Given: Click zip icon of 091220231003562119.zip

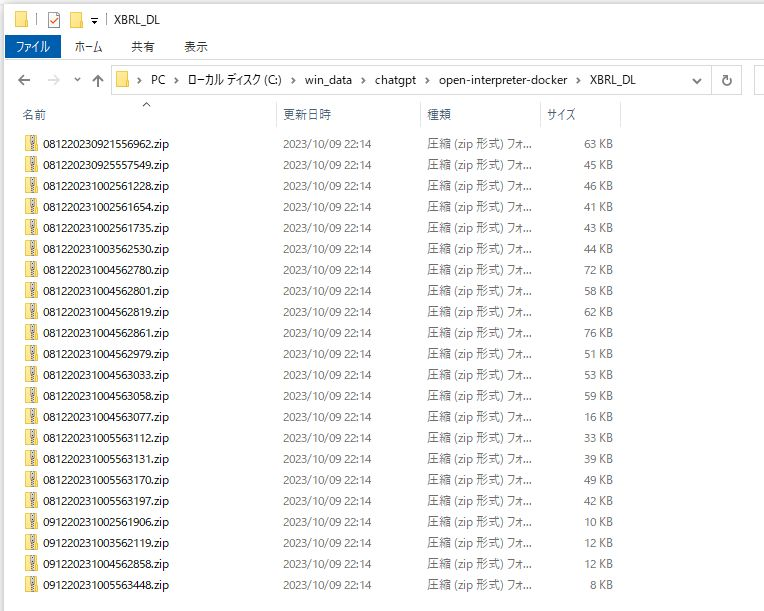Looking at the screenshot, I should [31, 541].
